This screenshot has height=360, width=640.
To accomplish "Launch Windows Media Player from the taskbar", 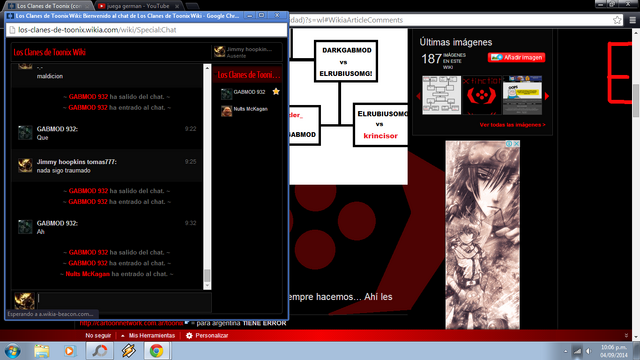I will pyautogui.click(x=69, y=351).
